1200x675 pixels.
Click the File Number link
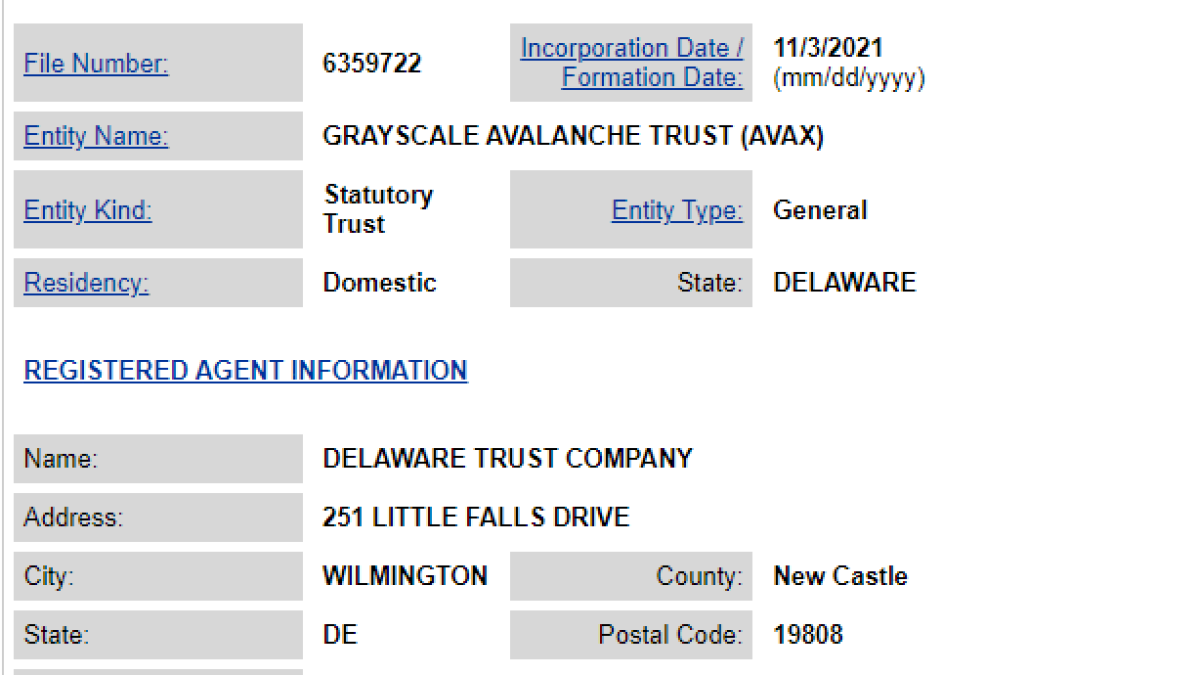click(96, 64)
